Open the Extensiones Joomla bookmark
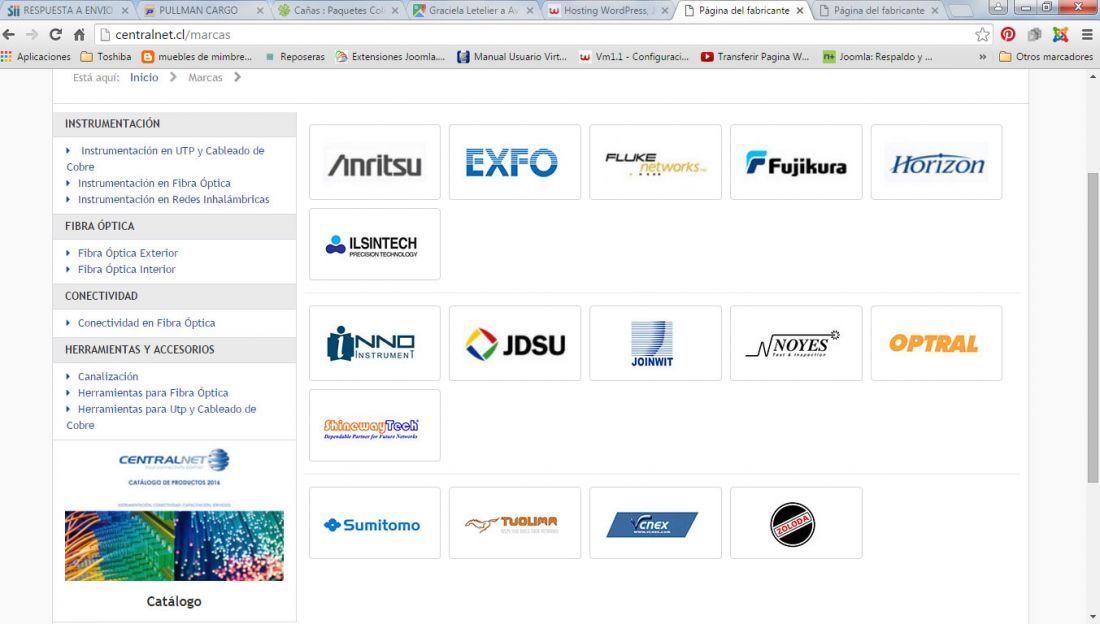The width and height of the screenshot is (1100, 624). [391, 57]
